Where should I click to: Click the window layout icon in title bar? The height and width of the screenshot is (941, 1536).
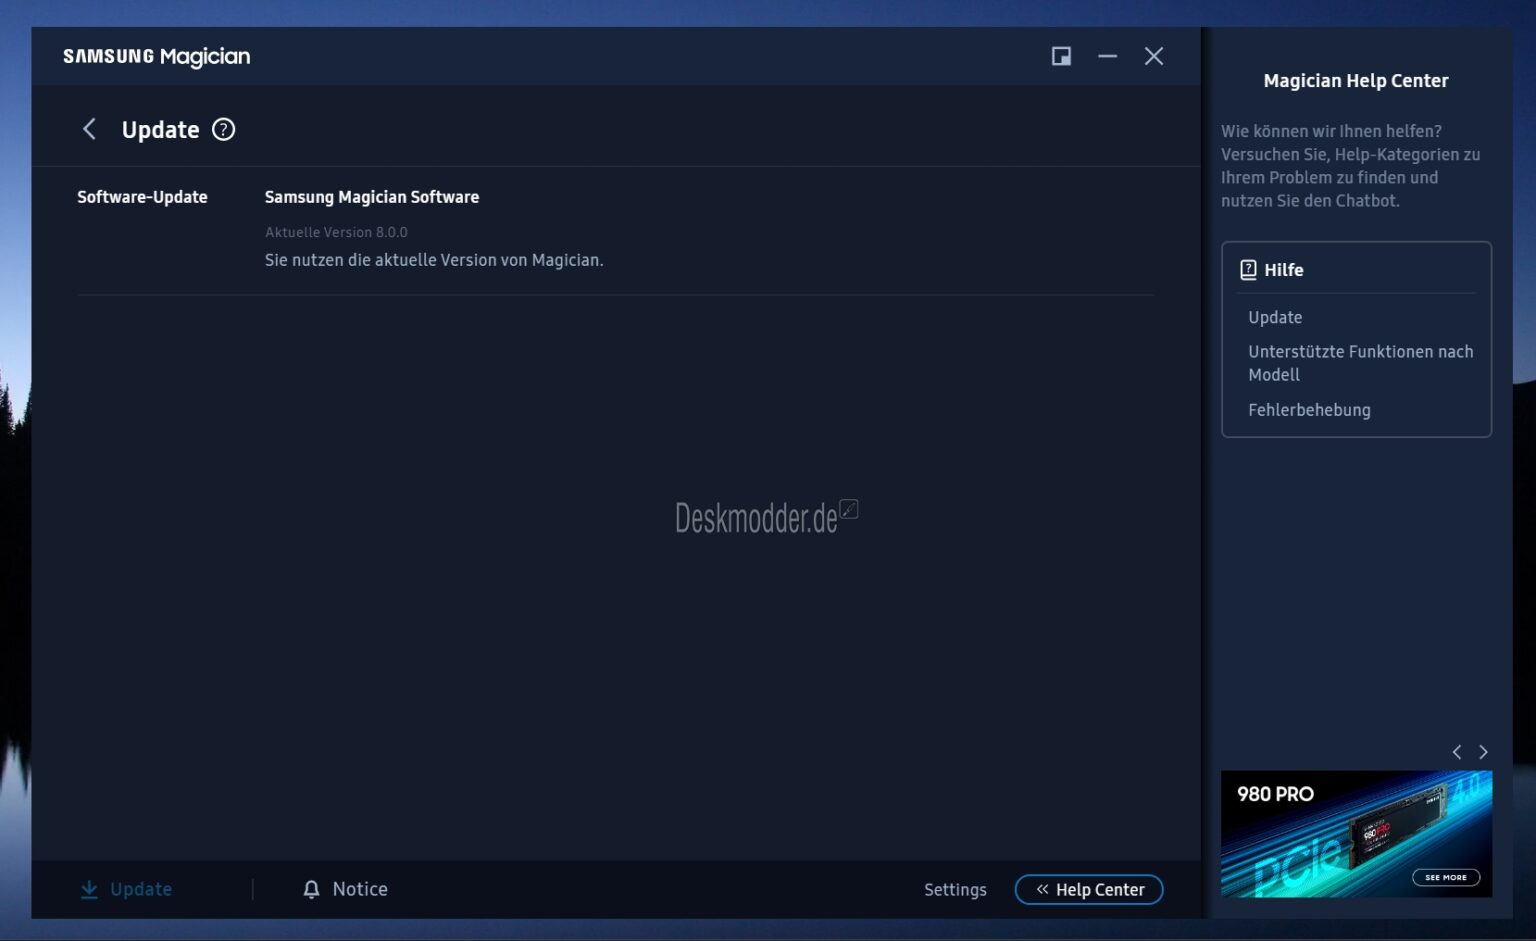pos(1060,56)
